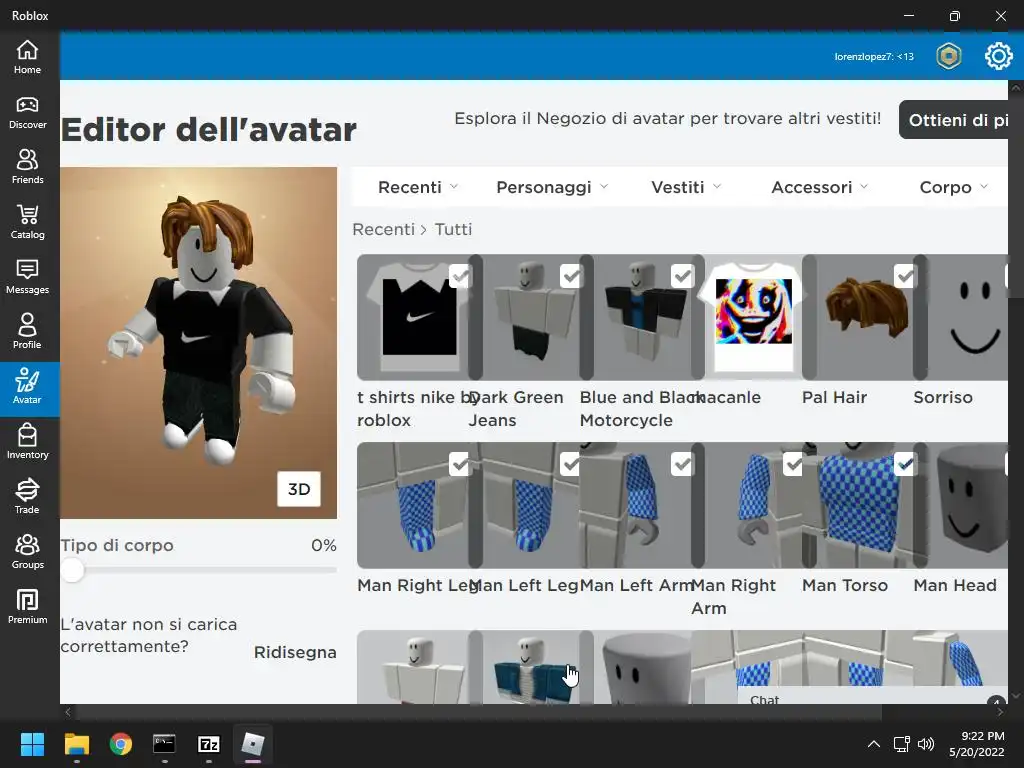Uncheck the Dark Green Jeans checkbox
Screen dimensions: 1024x768
tap(571, 276)
